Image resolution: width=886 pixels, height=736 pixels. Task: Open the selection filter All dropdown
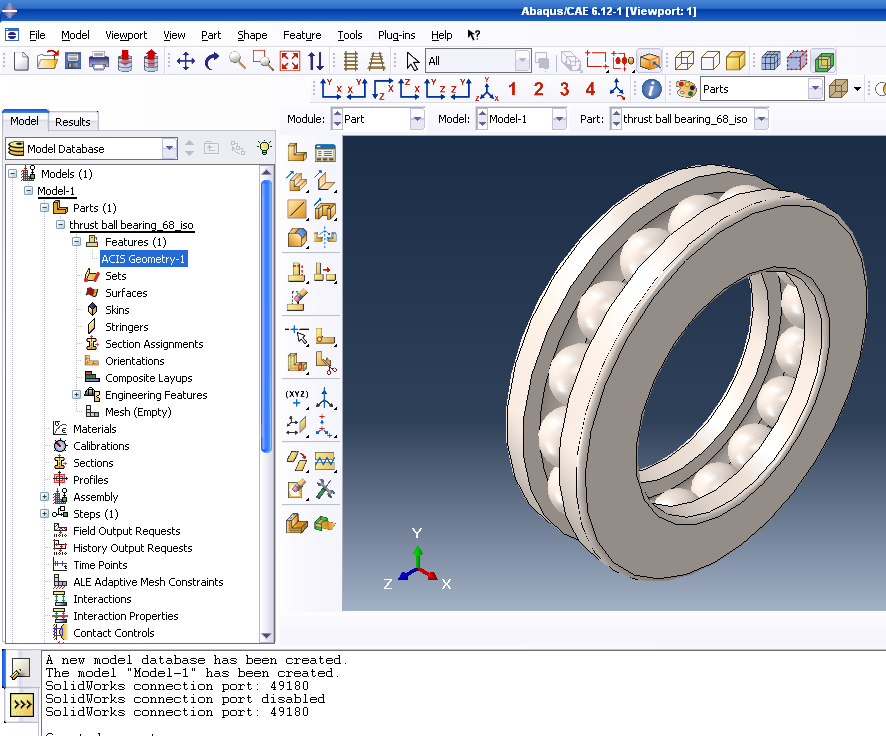point(522,61)
